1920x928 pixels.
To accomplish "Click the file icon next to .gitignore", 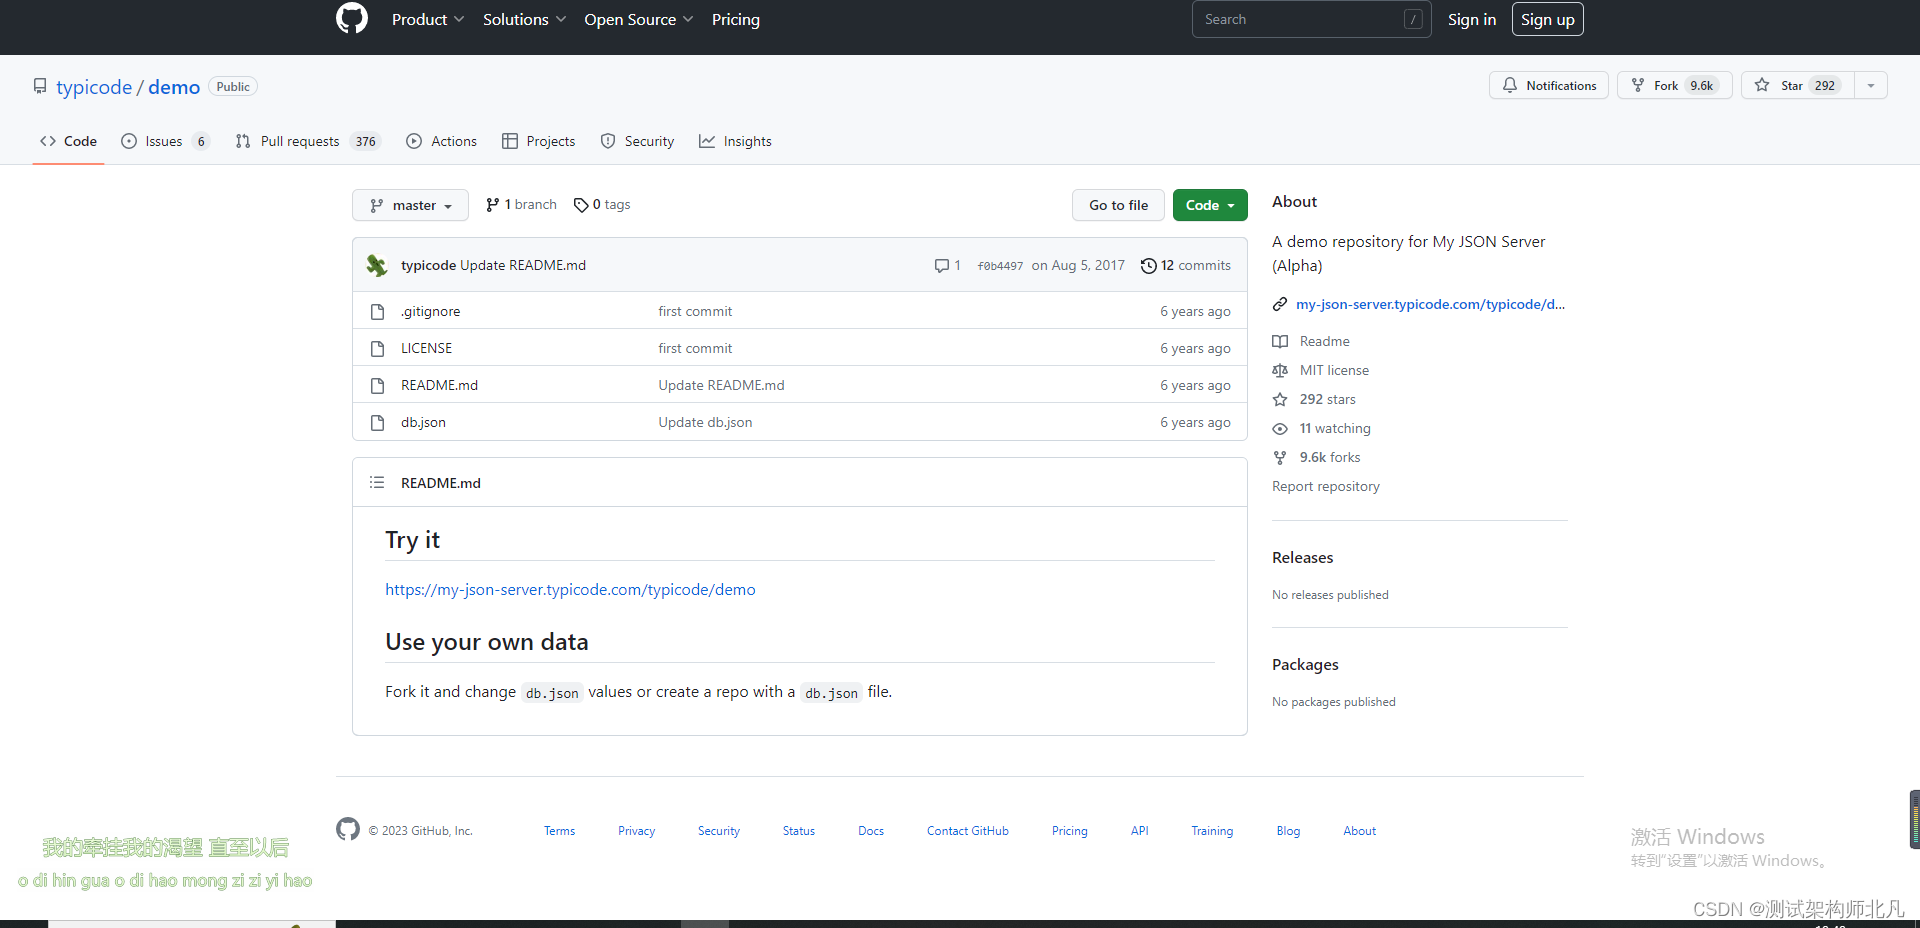I will 377,311.
